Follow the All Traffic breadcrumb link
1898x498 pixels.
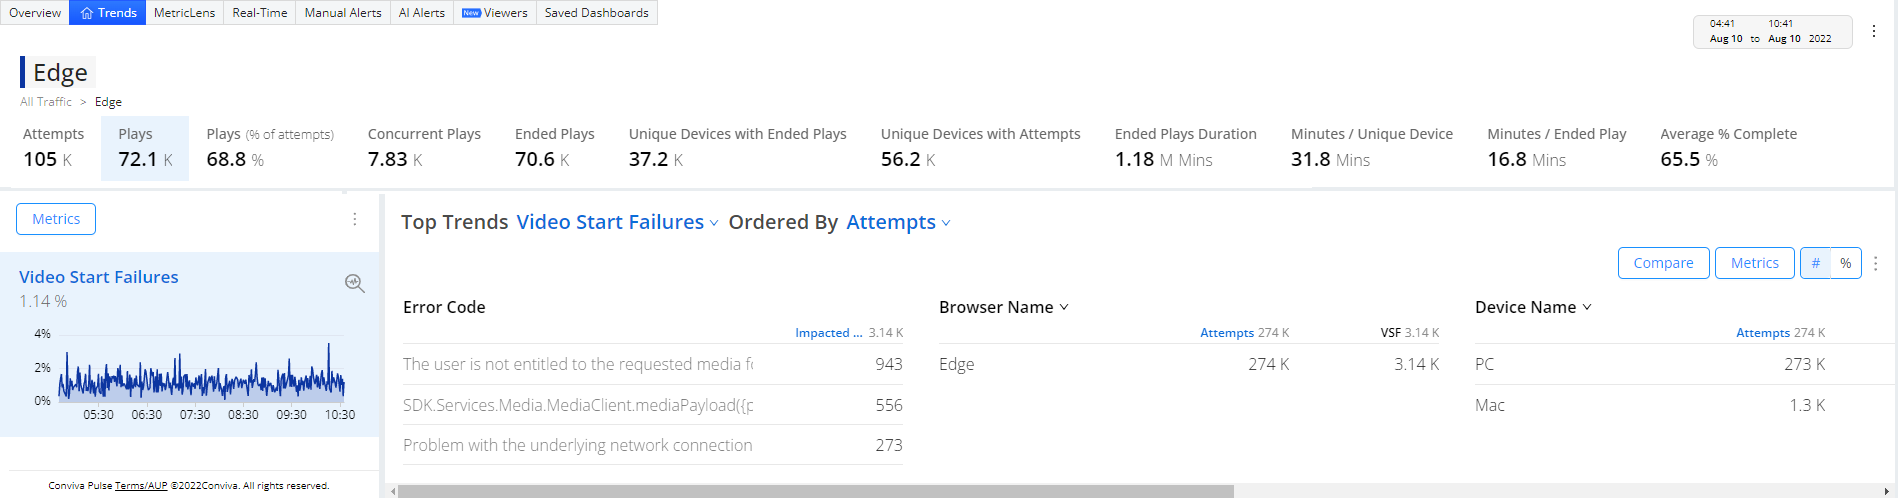coord(46,102)
